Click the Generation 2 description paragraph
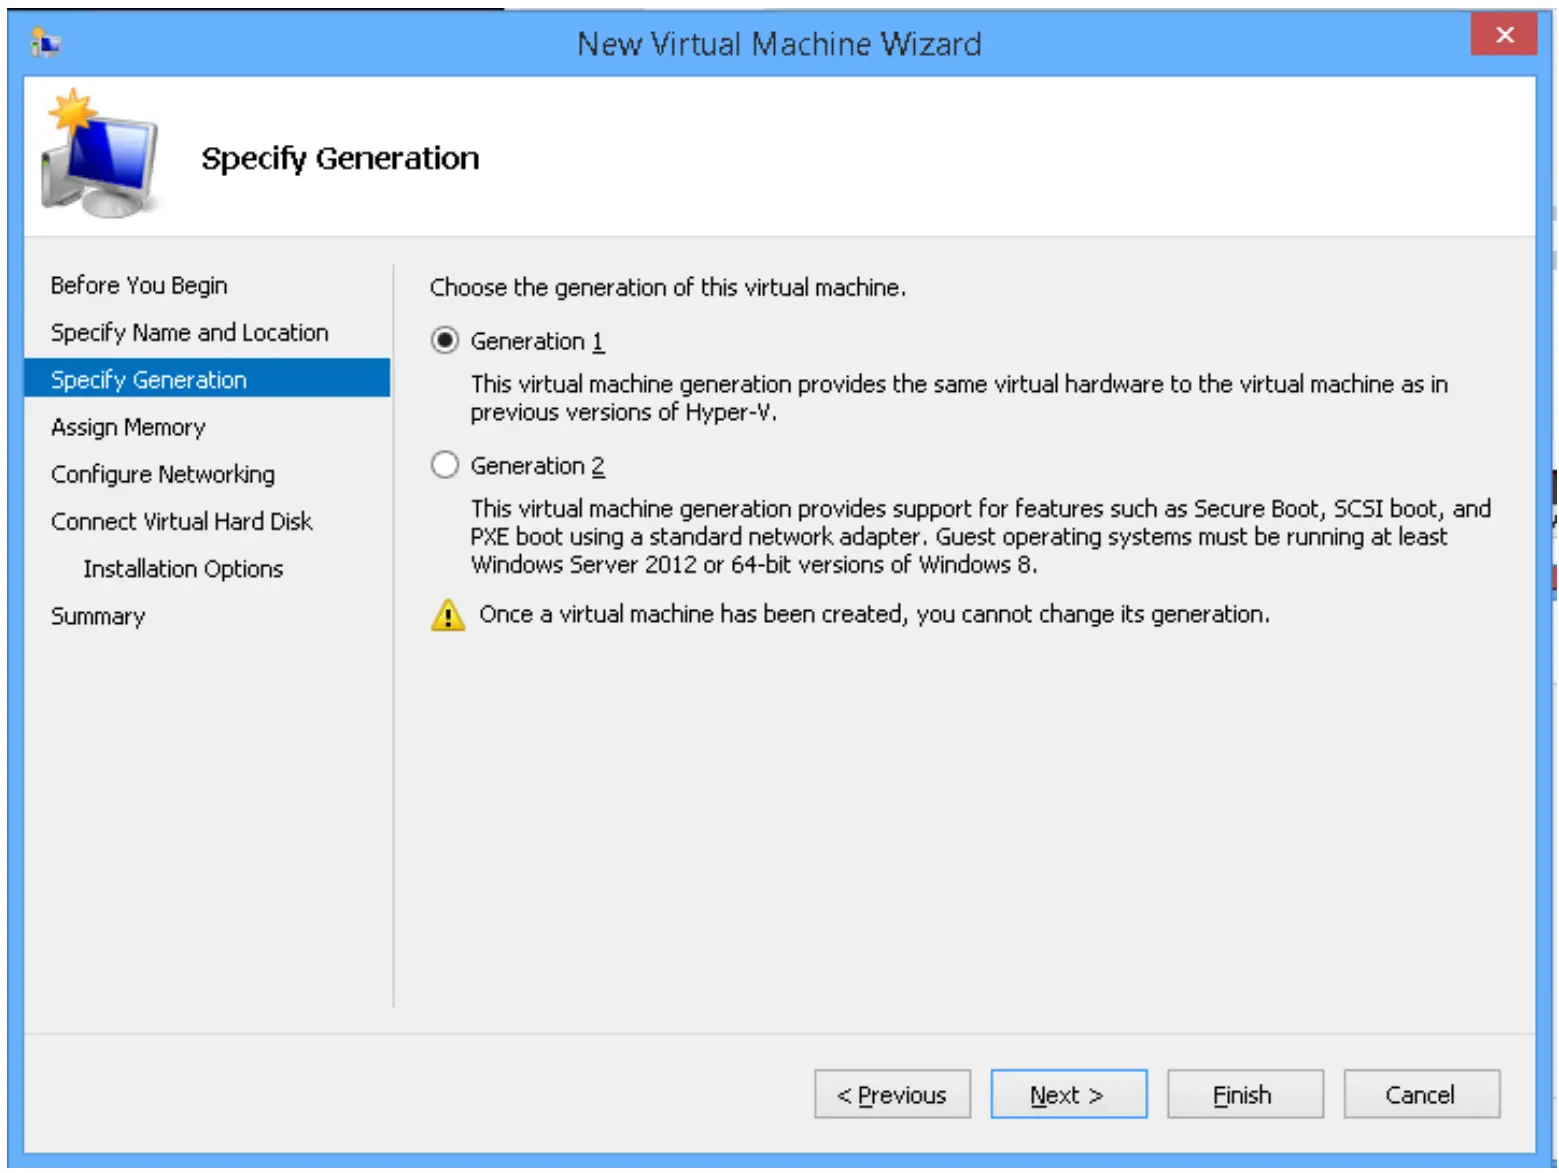Screen dimensions: 1559x1173 coord(981,537)
